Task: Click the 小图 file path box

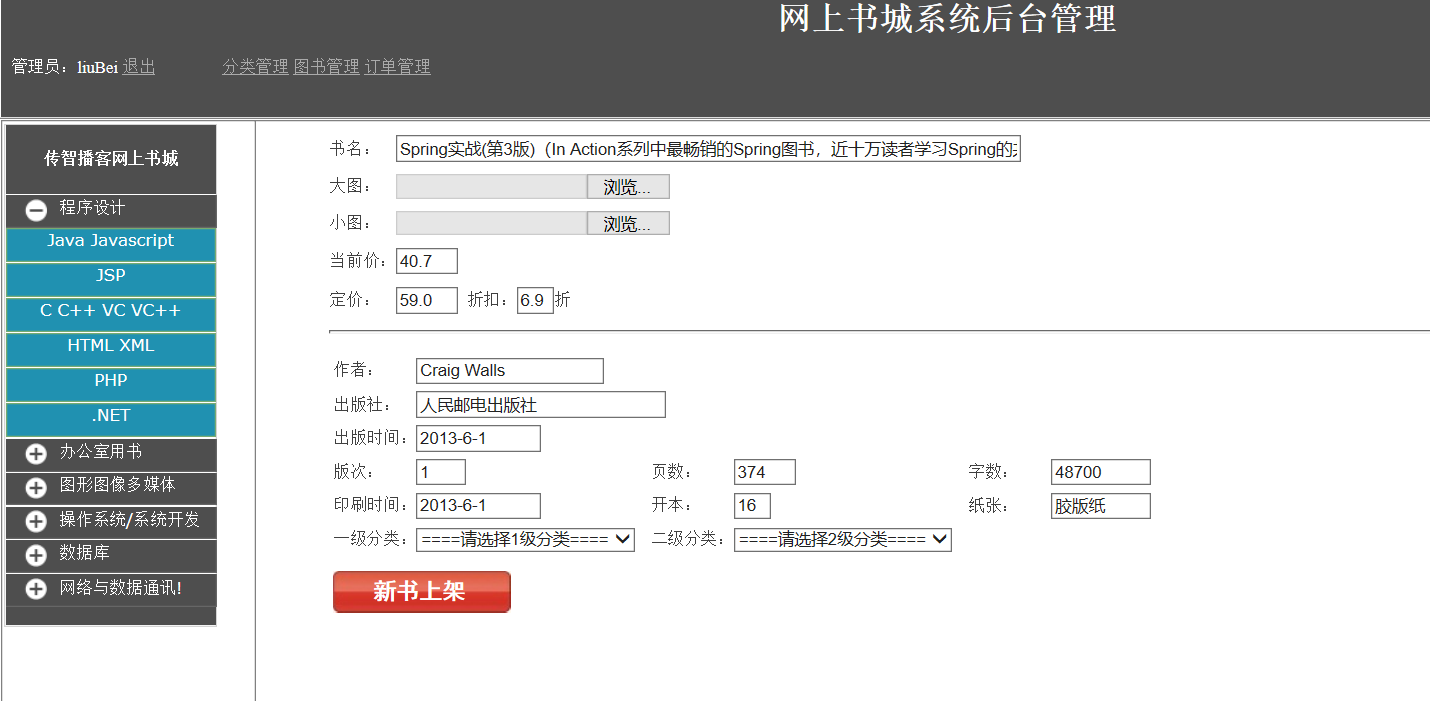Action: [491, 223]
